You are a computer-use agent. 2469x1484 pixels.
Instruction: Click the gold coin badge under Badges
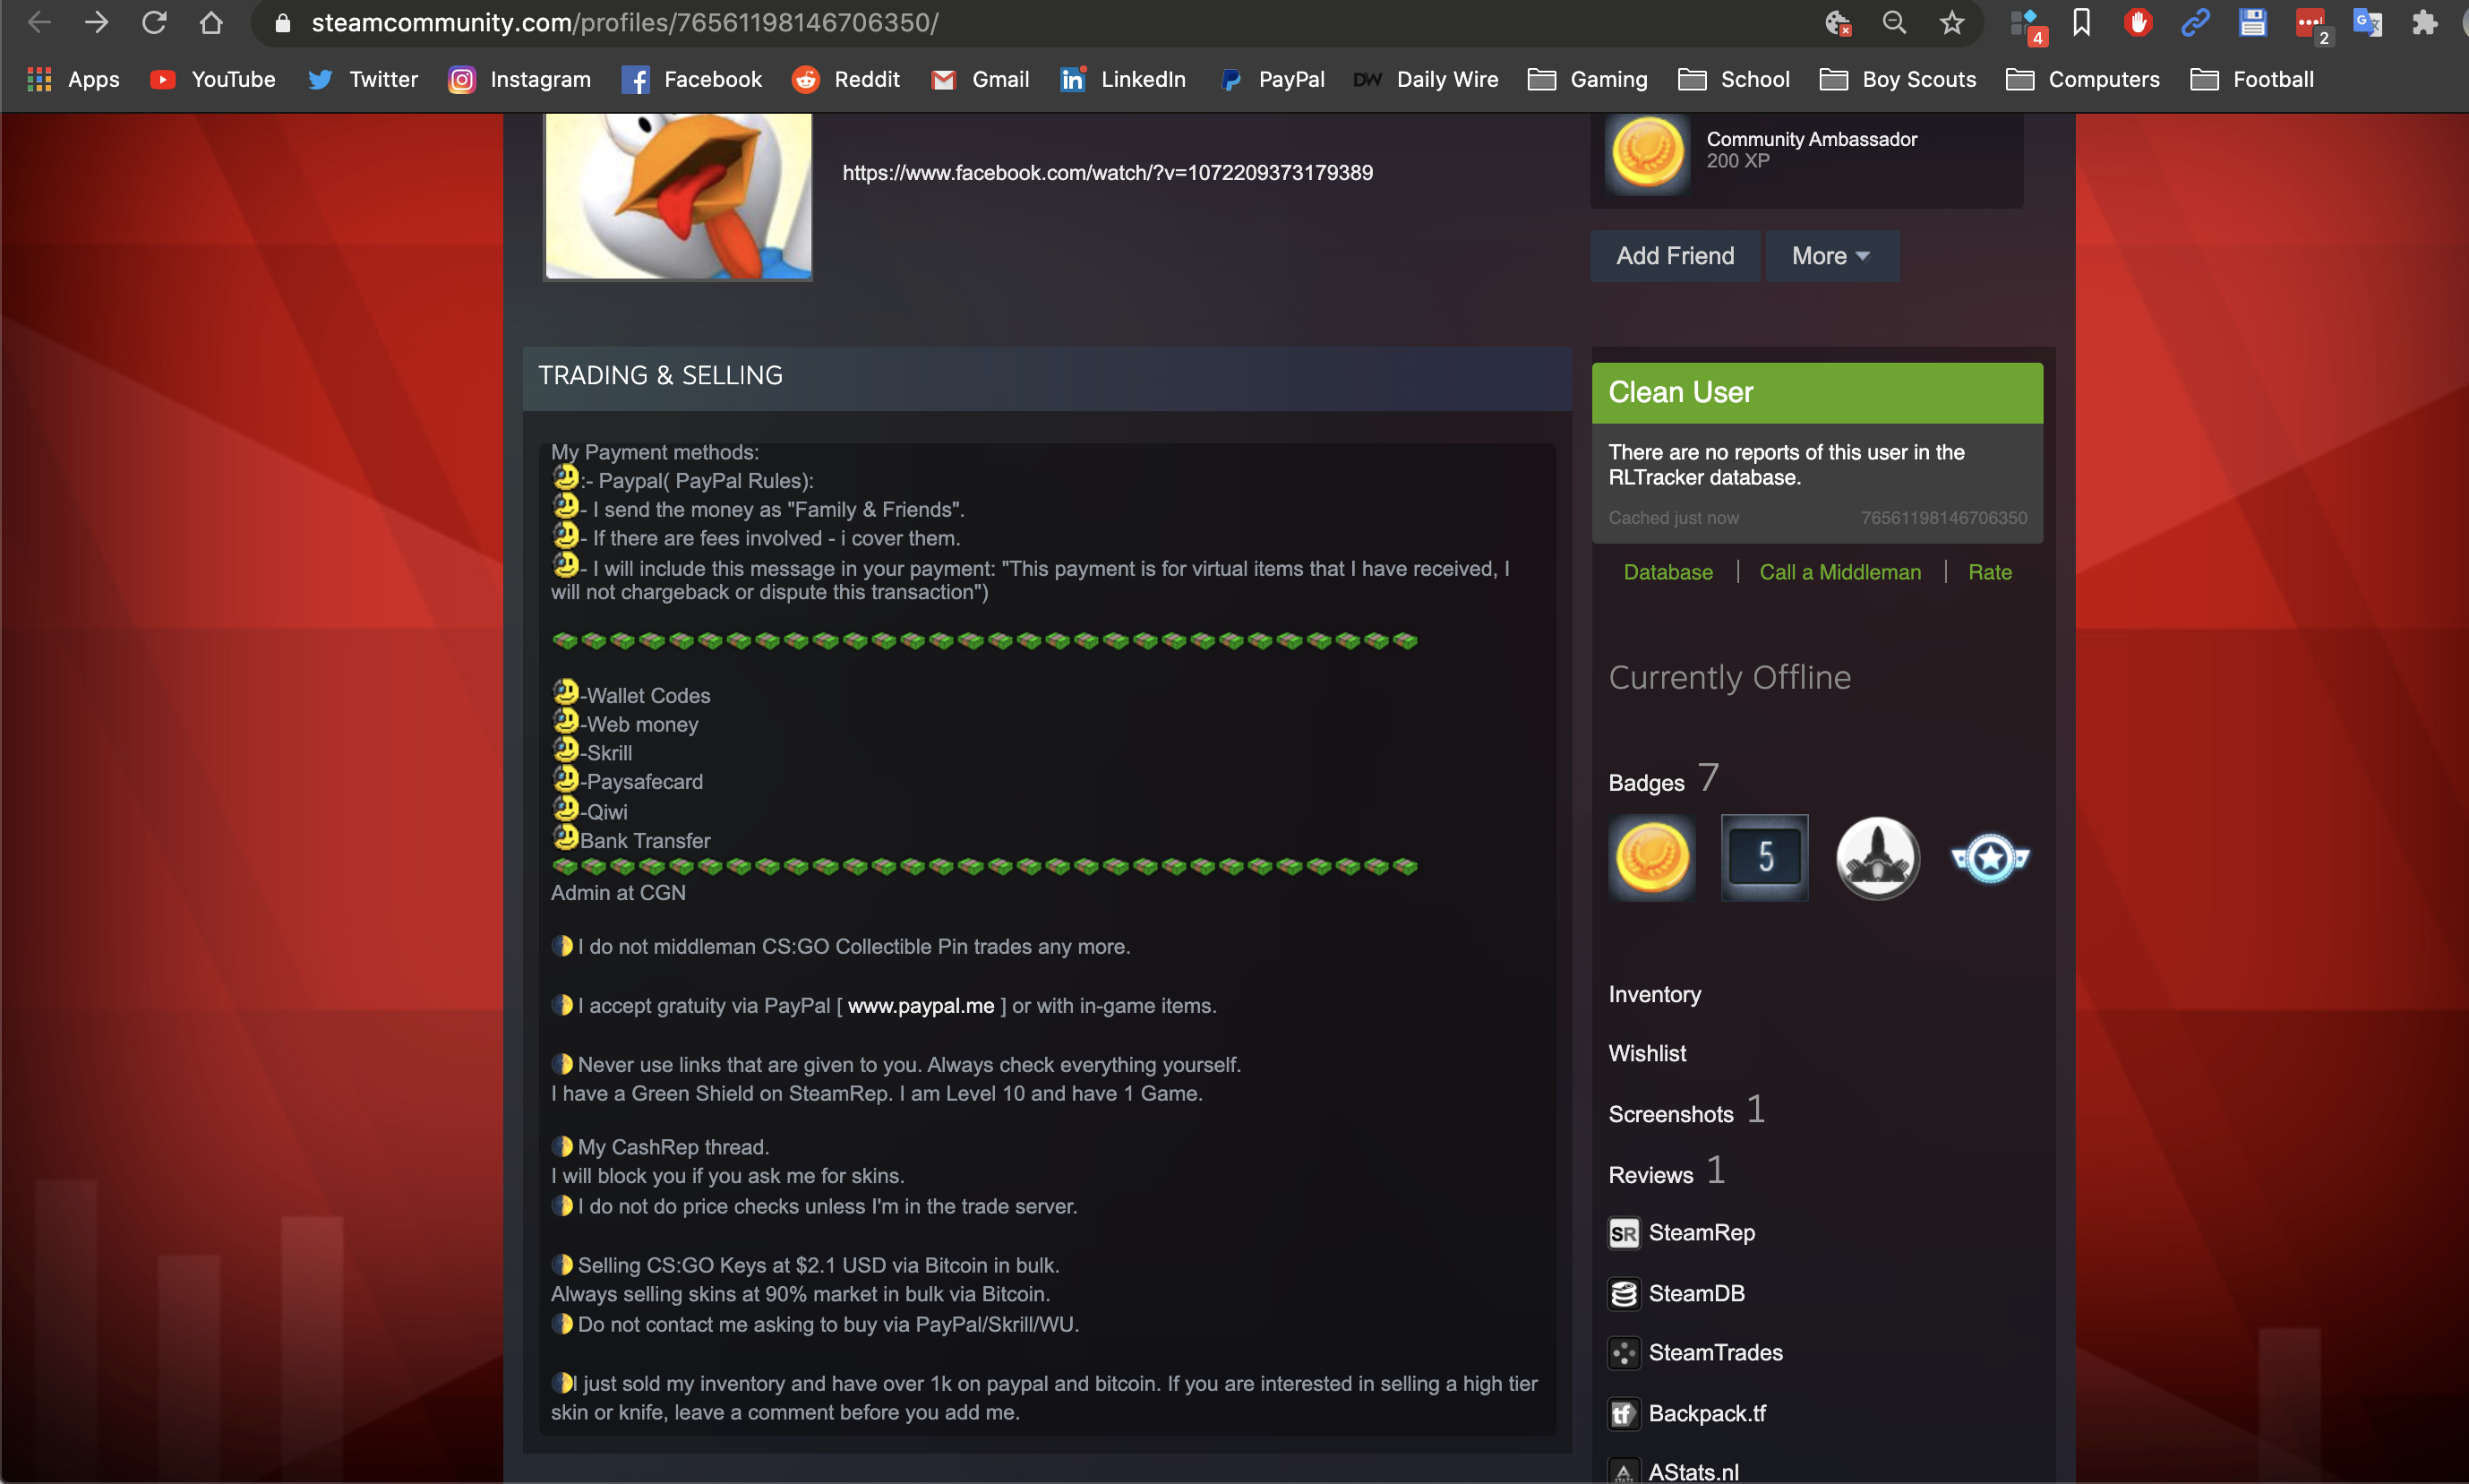coord(1652,857)
